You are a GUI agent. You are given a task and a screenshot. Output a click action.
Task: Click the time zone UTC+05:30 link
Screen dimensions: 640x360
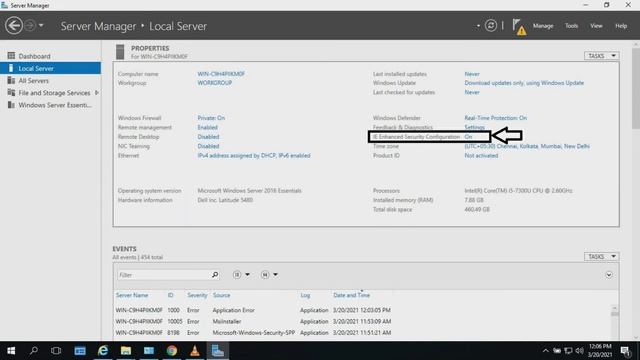click(527, 146)
